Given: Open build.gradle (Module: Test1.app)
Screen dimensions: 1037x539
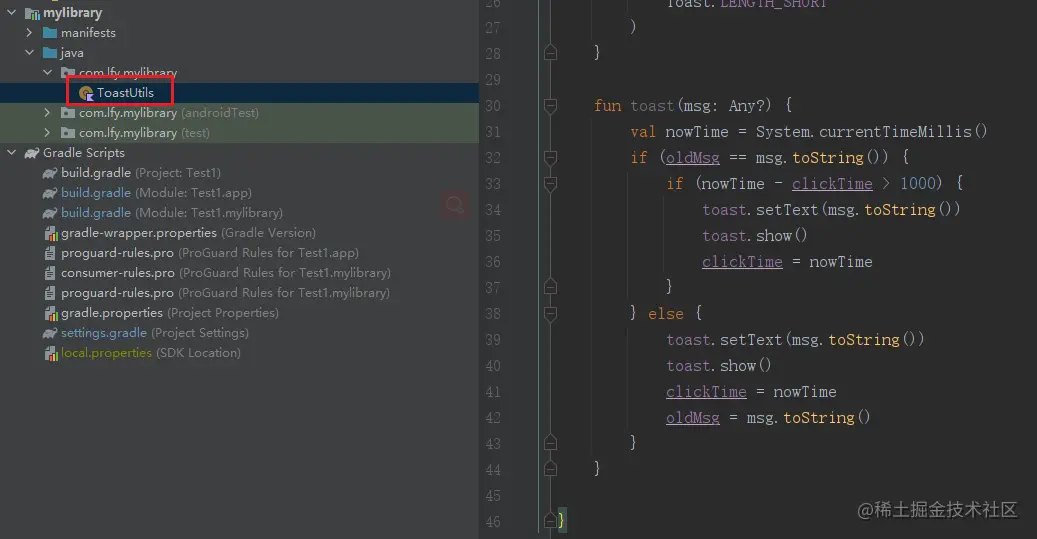Looking at the screenshot, I should pyautogui.click(x=156, y=192).
